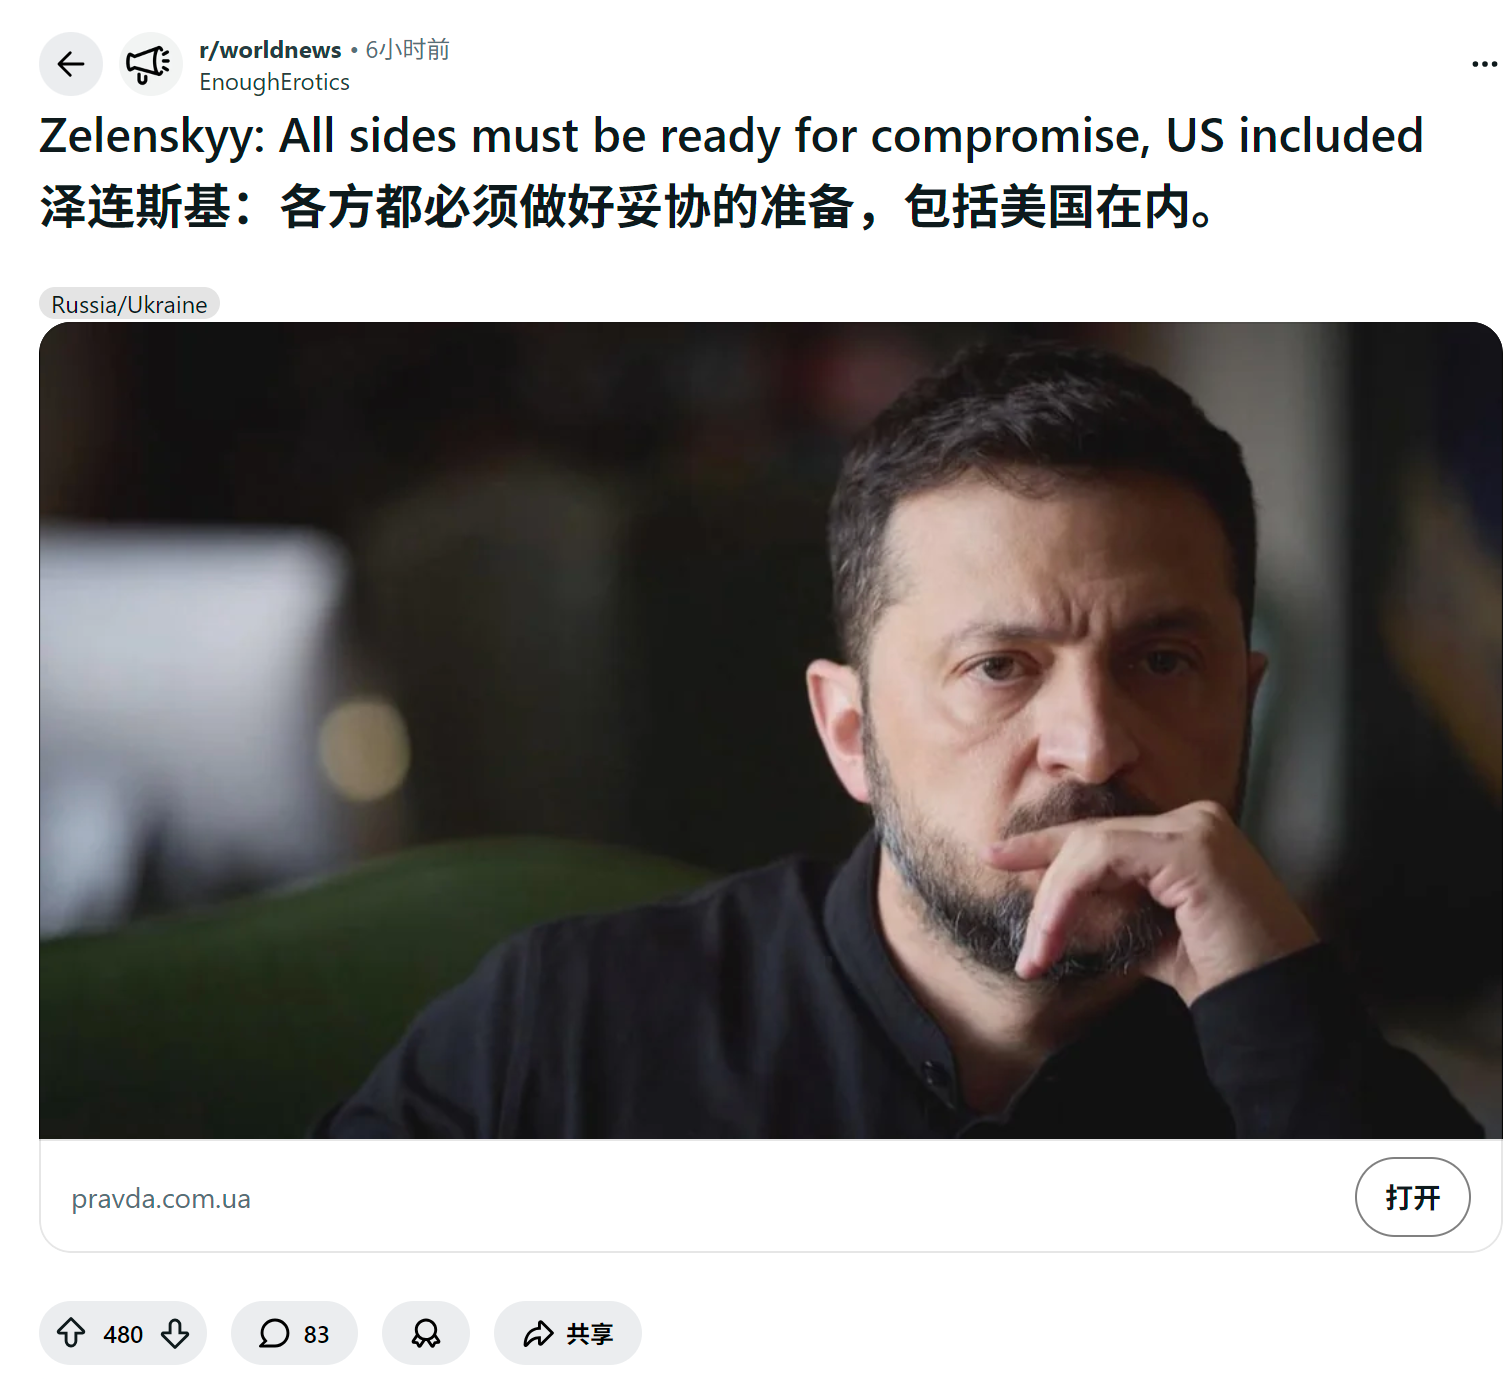Open EnoughErotics user profile
Viewport: 1512px width, 1382px height.
point(274,82)
